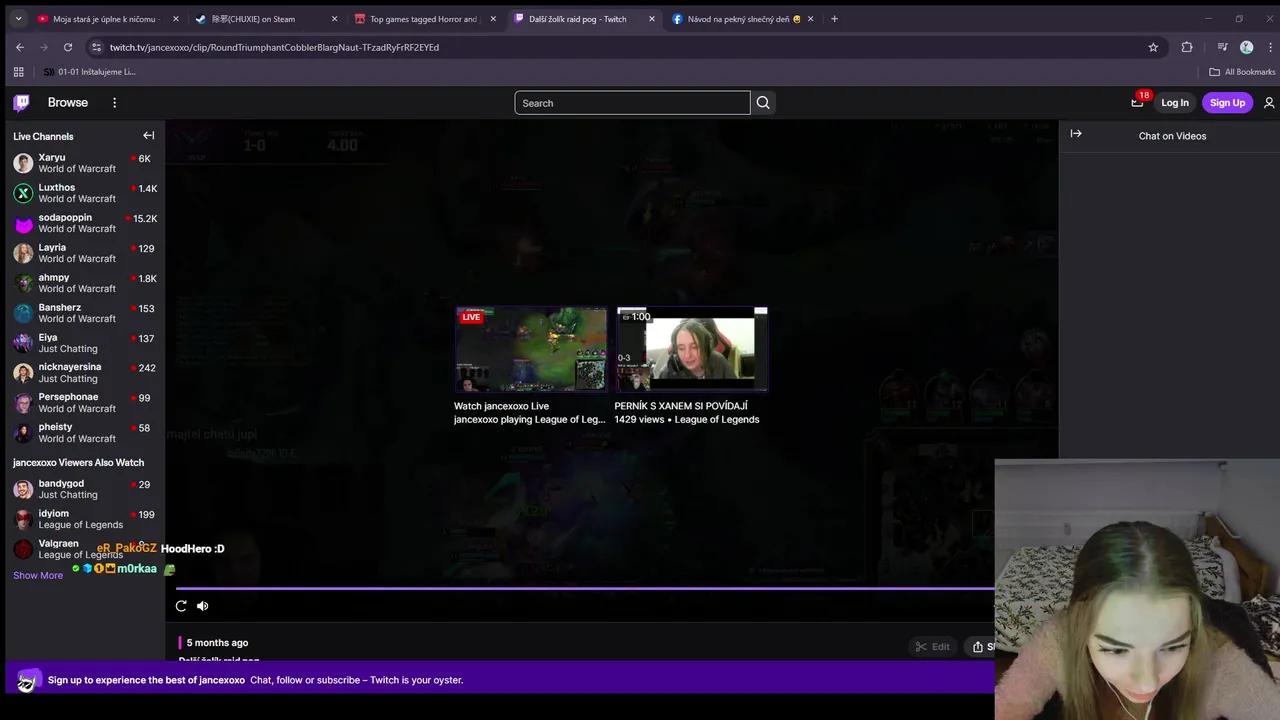The height and width of the screenshot is (720, 1280).
Task: Select sodapoppin channel name
Action: click(x=65, y=217)
